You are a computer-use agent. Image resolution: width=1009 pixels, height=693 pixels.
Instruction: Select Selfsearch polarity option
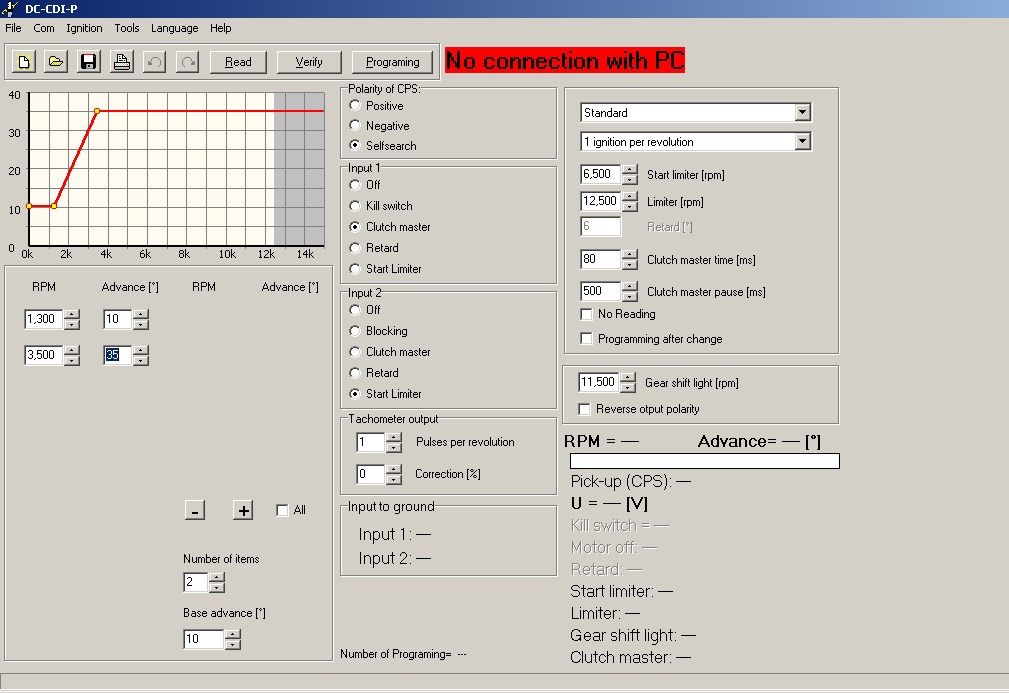[x=355, y=145]
